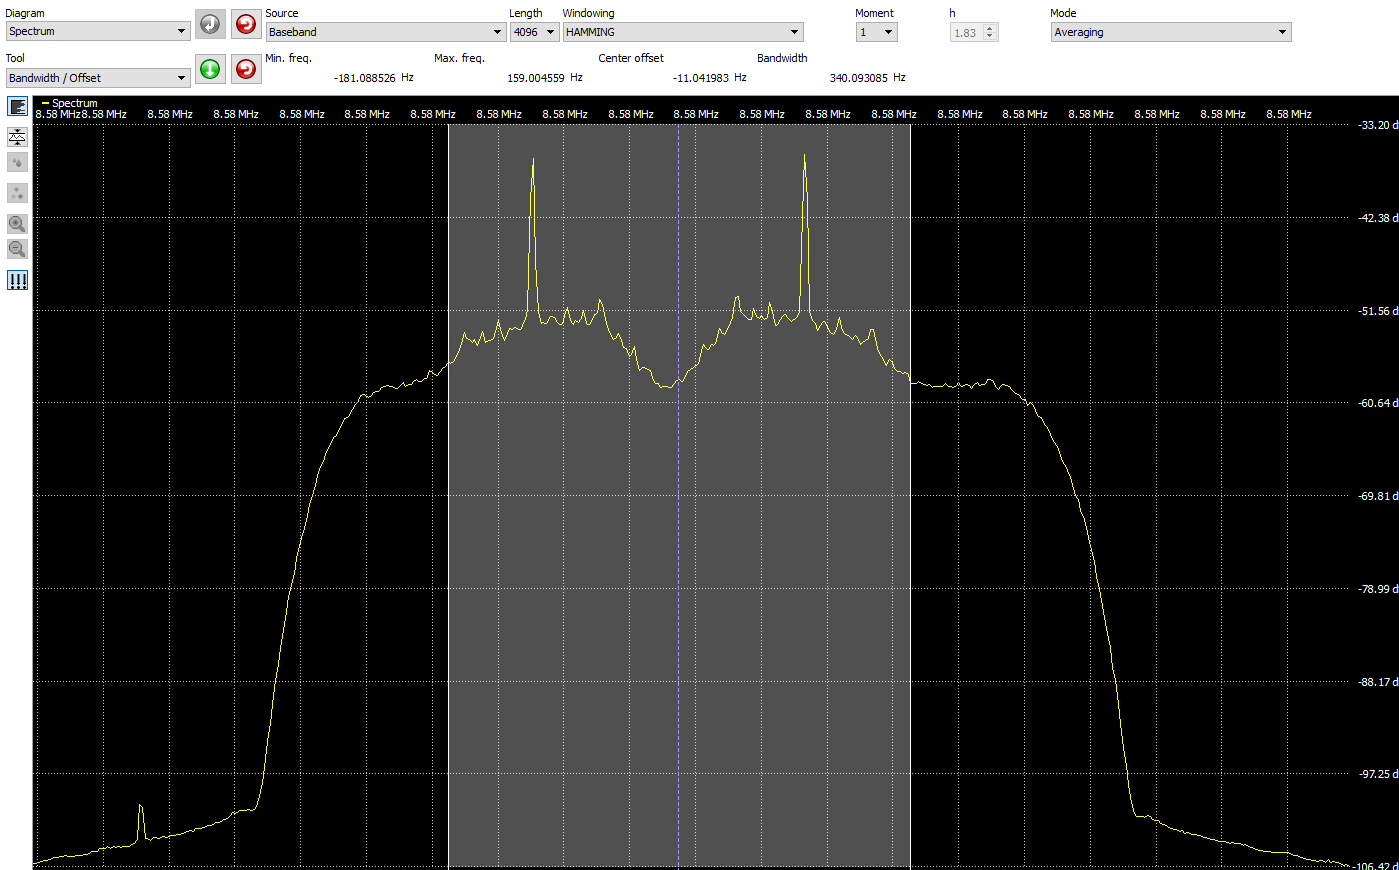The image size is (1399, 870).
Task: Click the zoom in magnifier icon
Action: click(17, 224)
